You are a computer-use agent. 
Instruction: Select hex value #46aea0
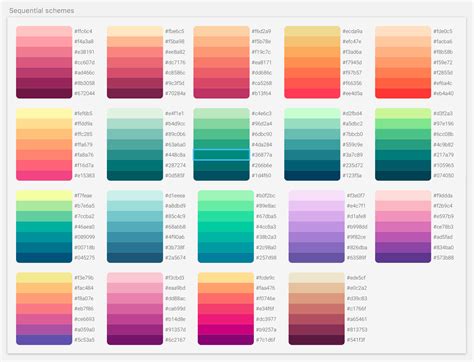tap(85, 227)
